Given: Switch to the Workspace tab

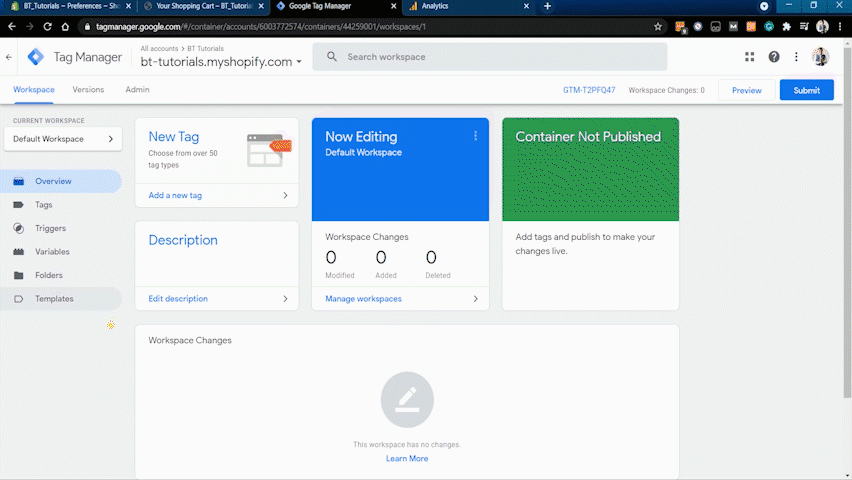Looking at the screenshot, I should coord(34,90).
